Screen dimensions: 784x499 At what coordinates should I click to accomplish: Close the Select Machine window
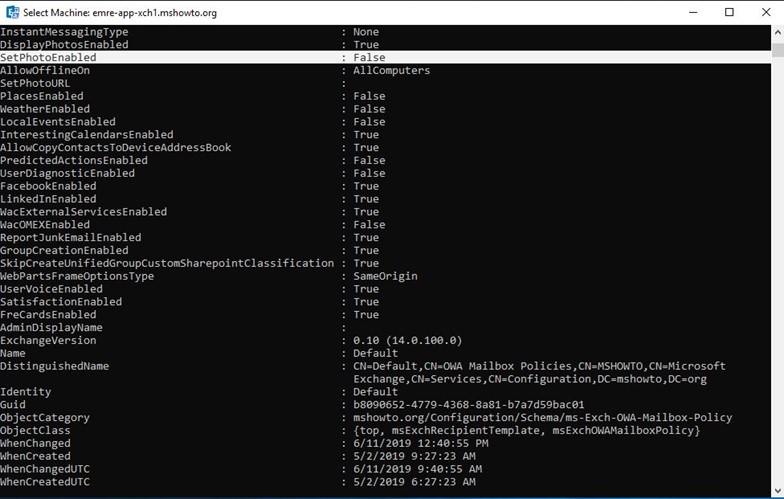pyautogui.click(x=766, y=12)
